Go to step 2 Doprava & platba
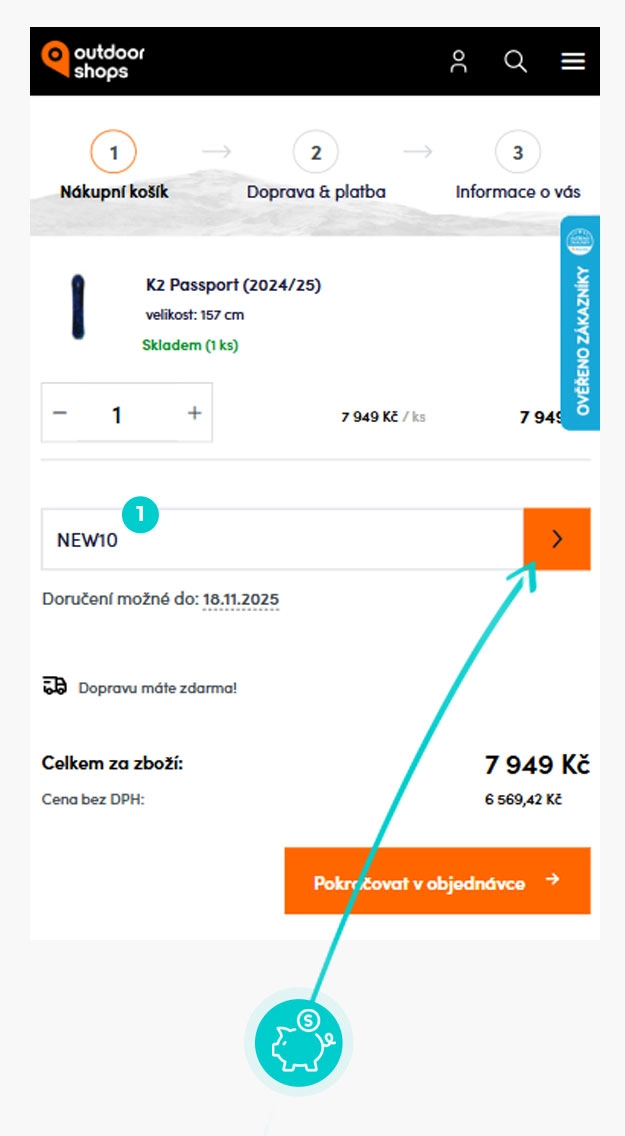The width and height of the screenshot is (625, 1136). 316,153
